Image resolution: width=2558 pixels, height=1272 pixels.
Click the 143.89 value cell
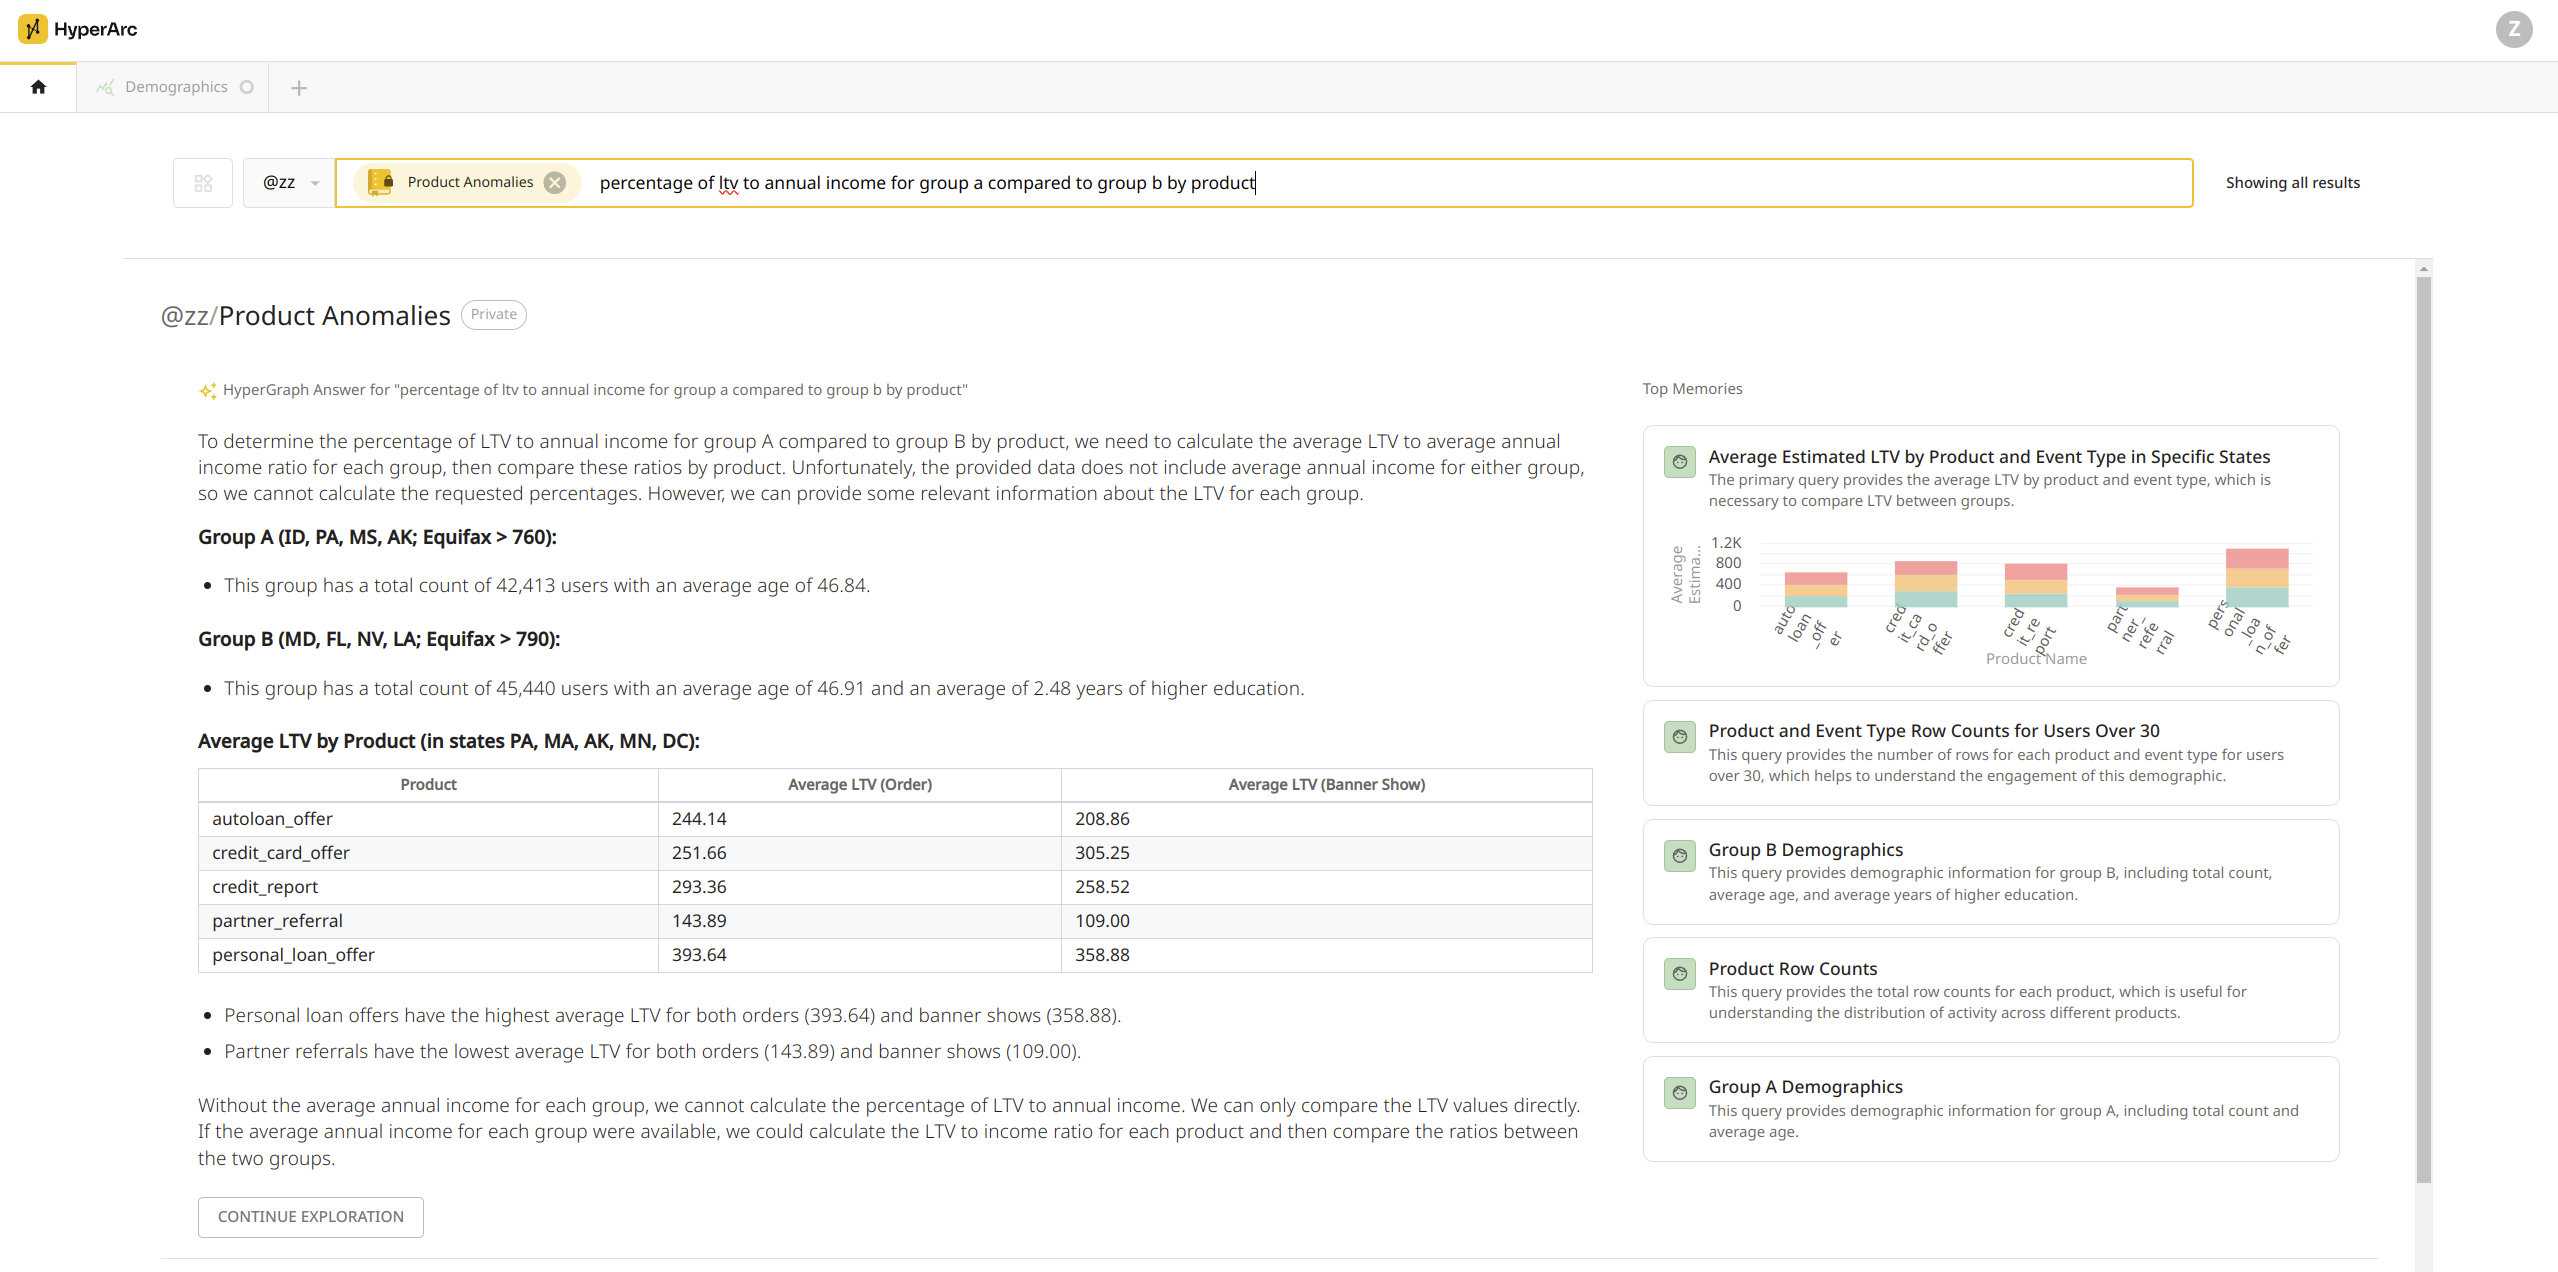859,921
